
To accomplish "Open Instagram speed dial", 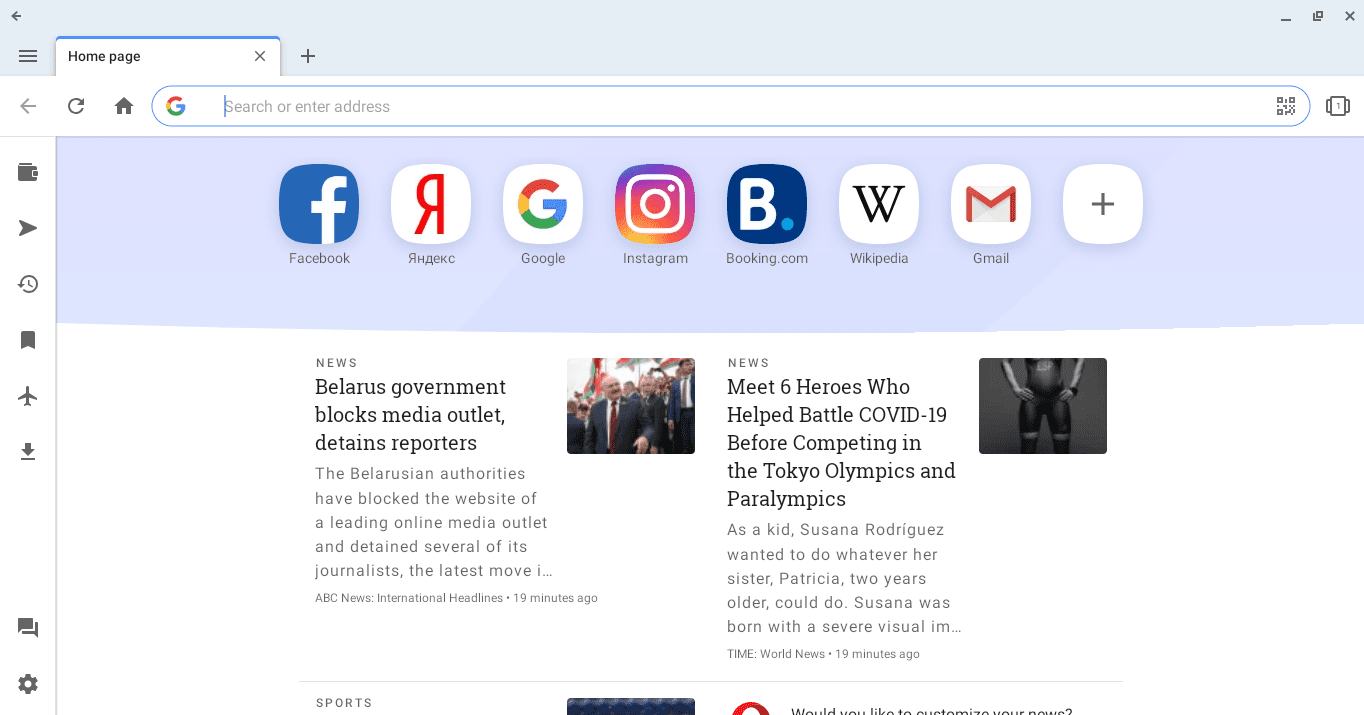I will click(x=655, y=204).
